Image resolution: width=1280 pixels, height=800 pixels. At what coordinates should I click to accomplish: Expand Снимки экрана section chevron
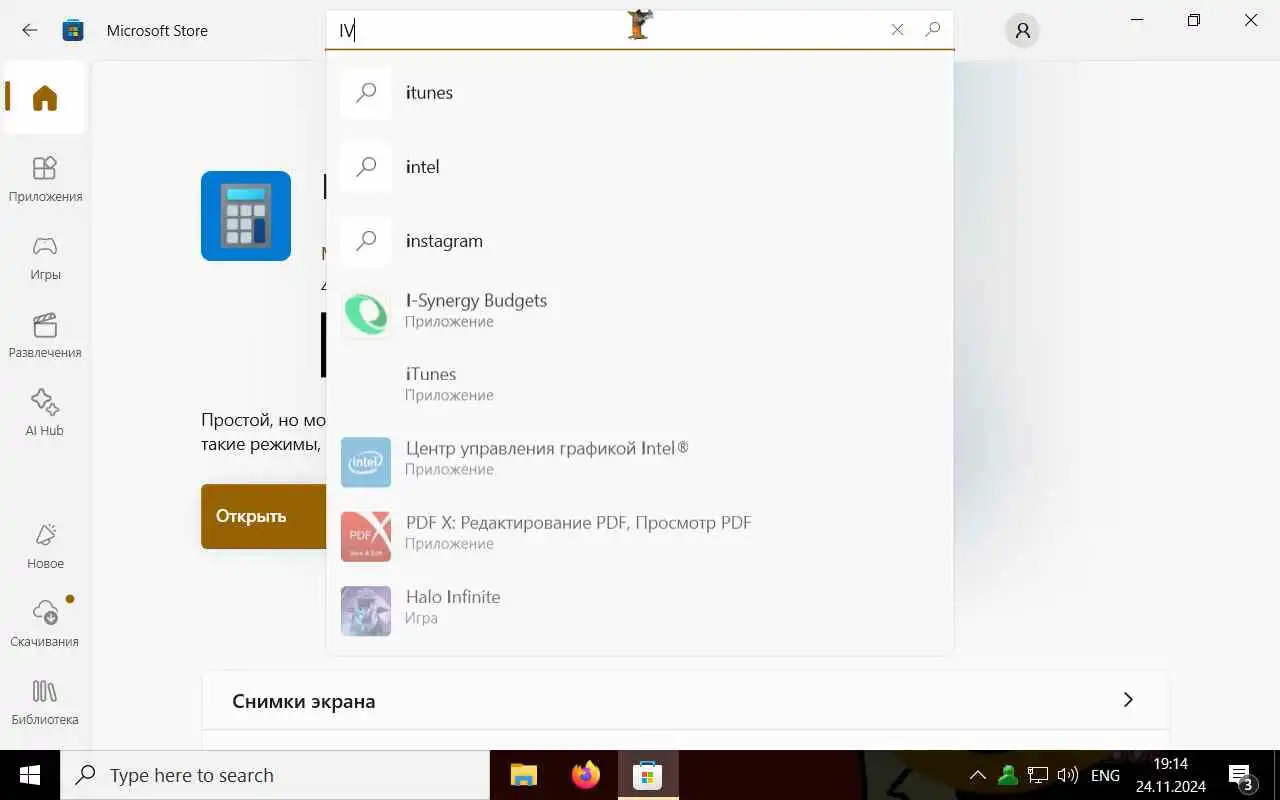click(1128, 700)
